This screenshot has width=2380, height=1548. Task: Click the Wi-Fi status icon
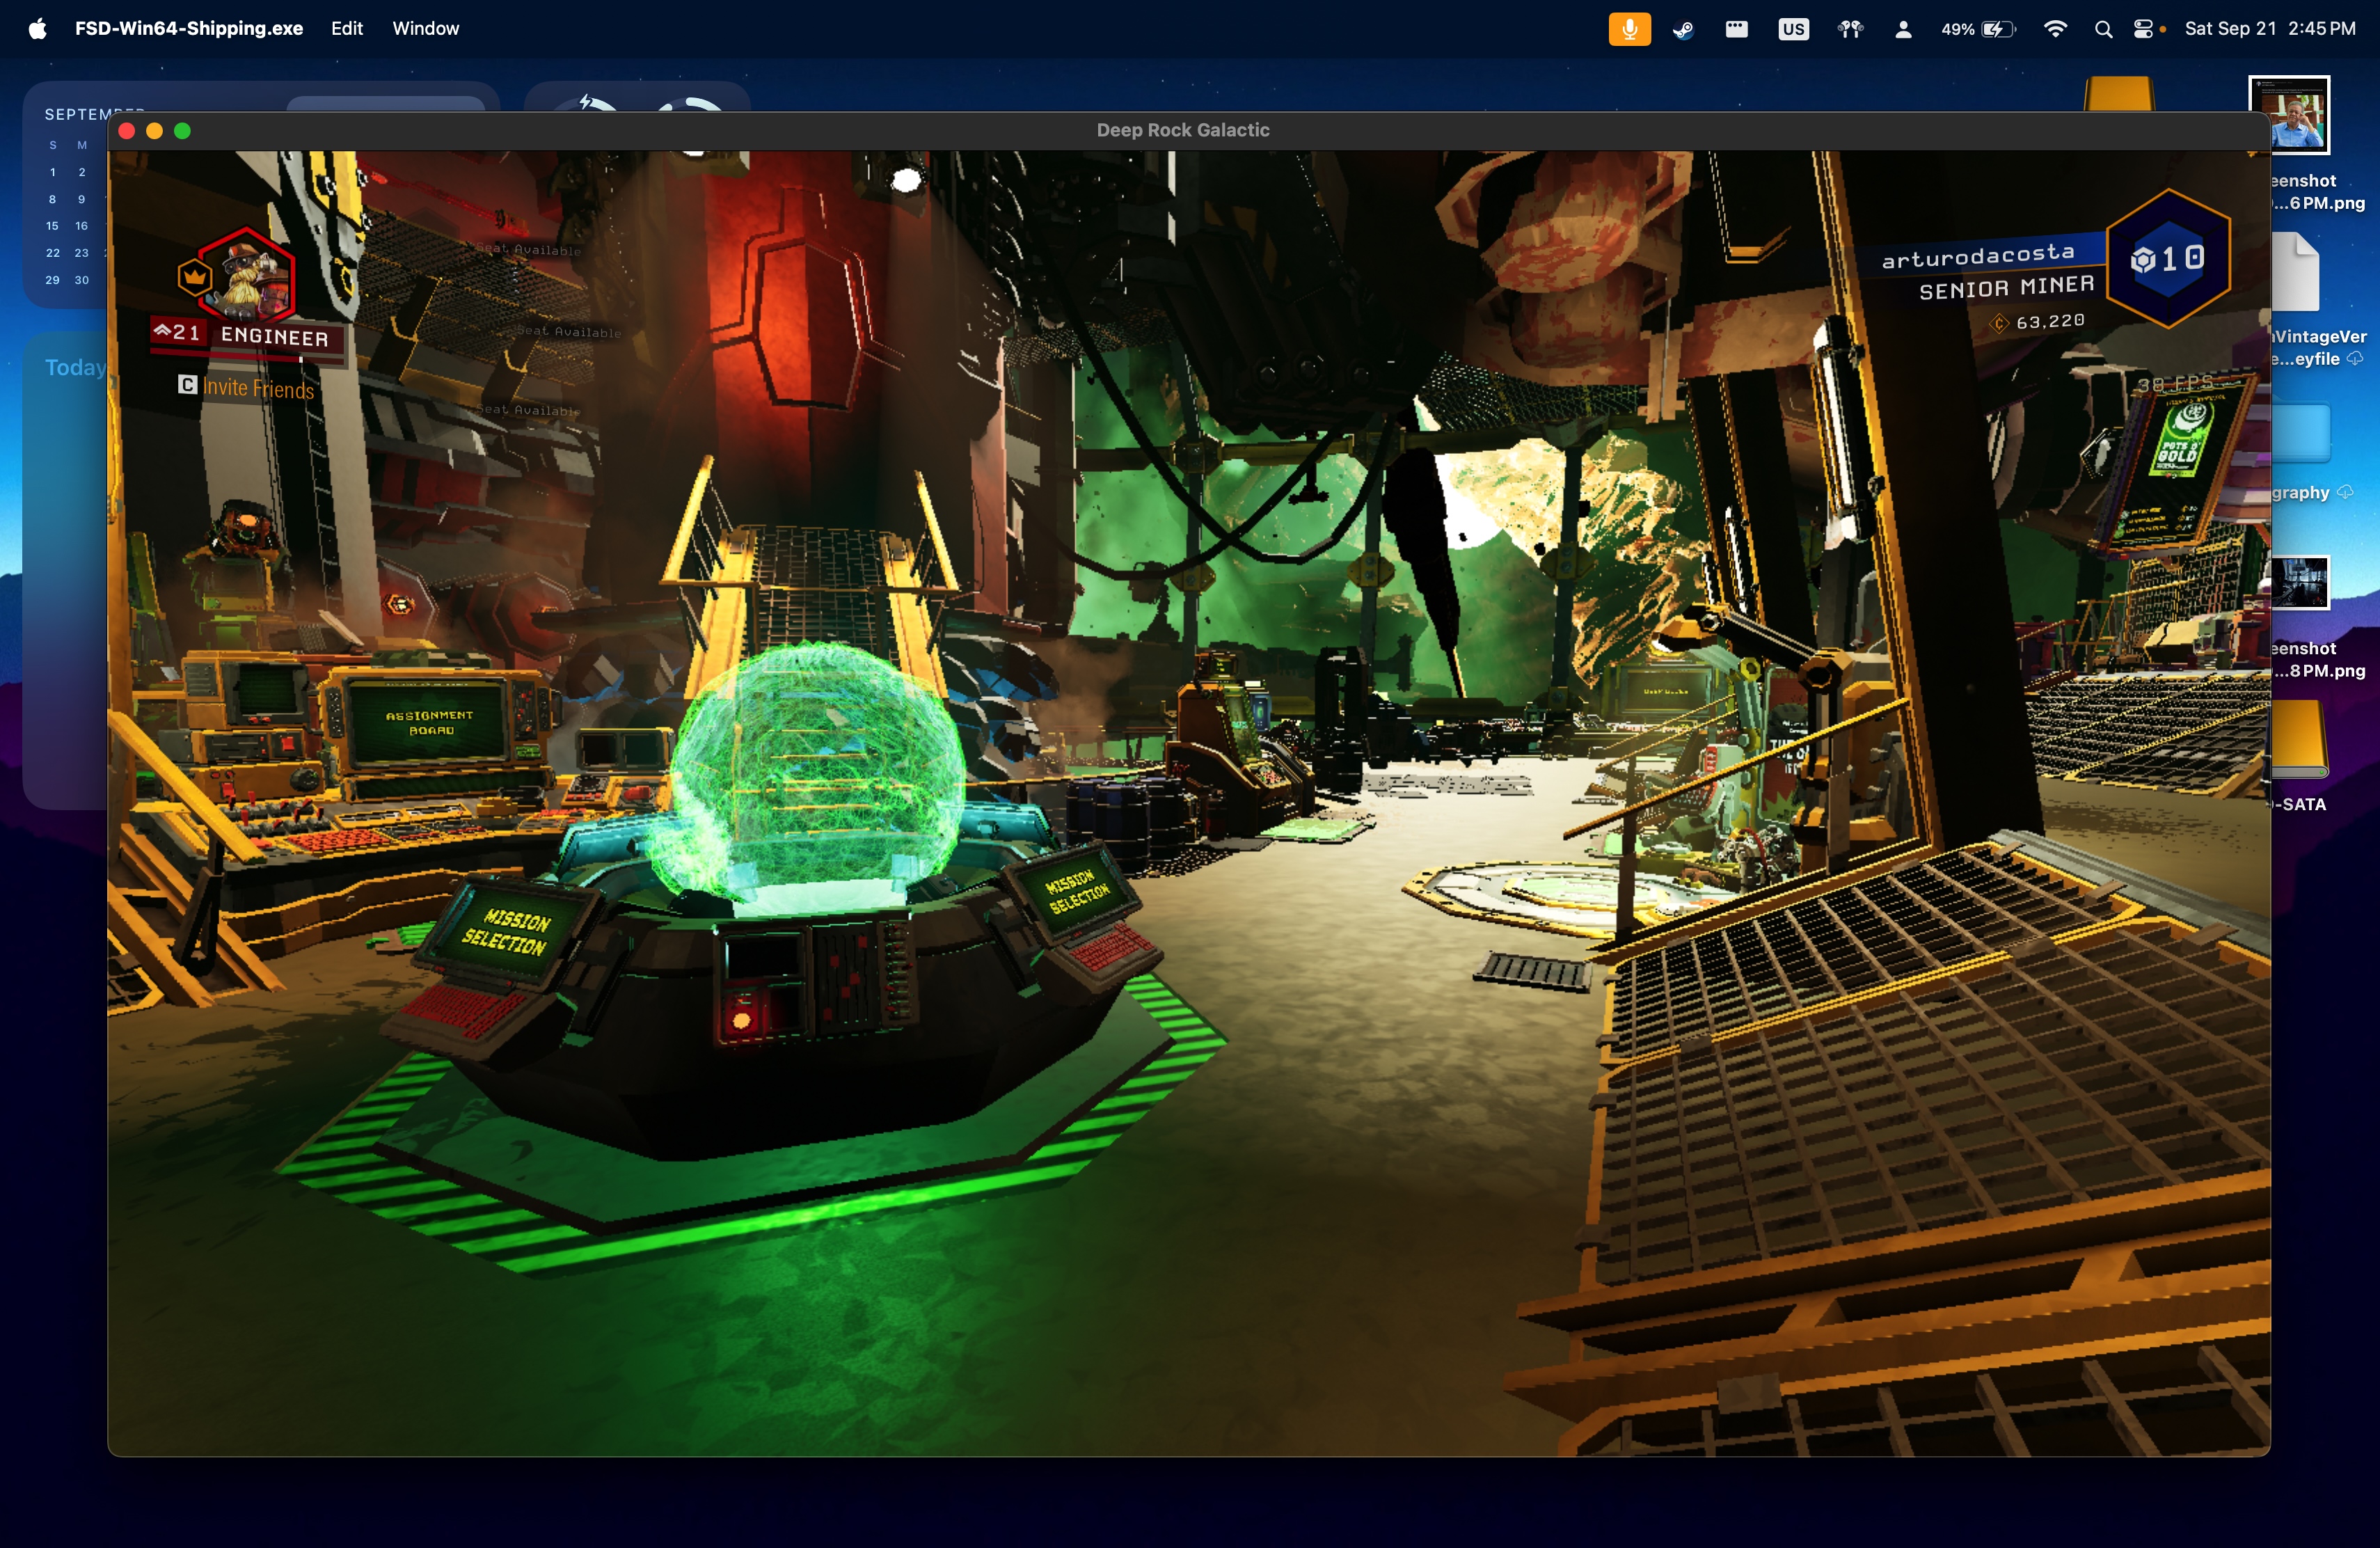click(2055, 29)
